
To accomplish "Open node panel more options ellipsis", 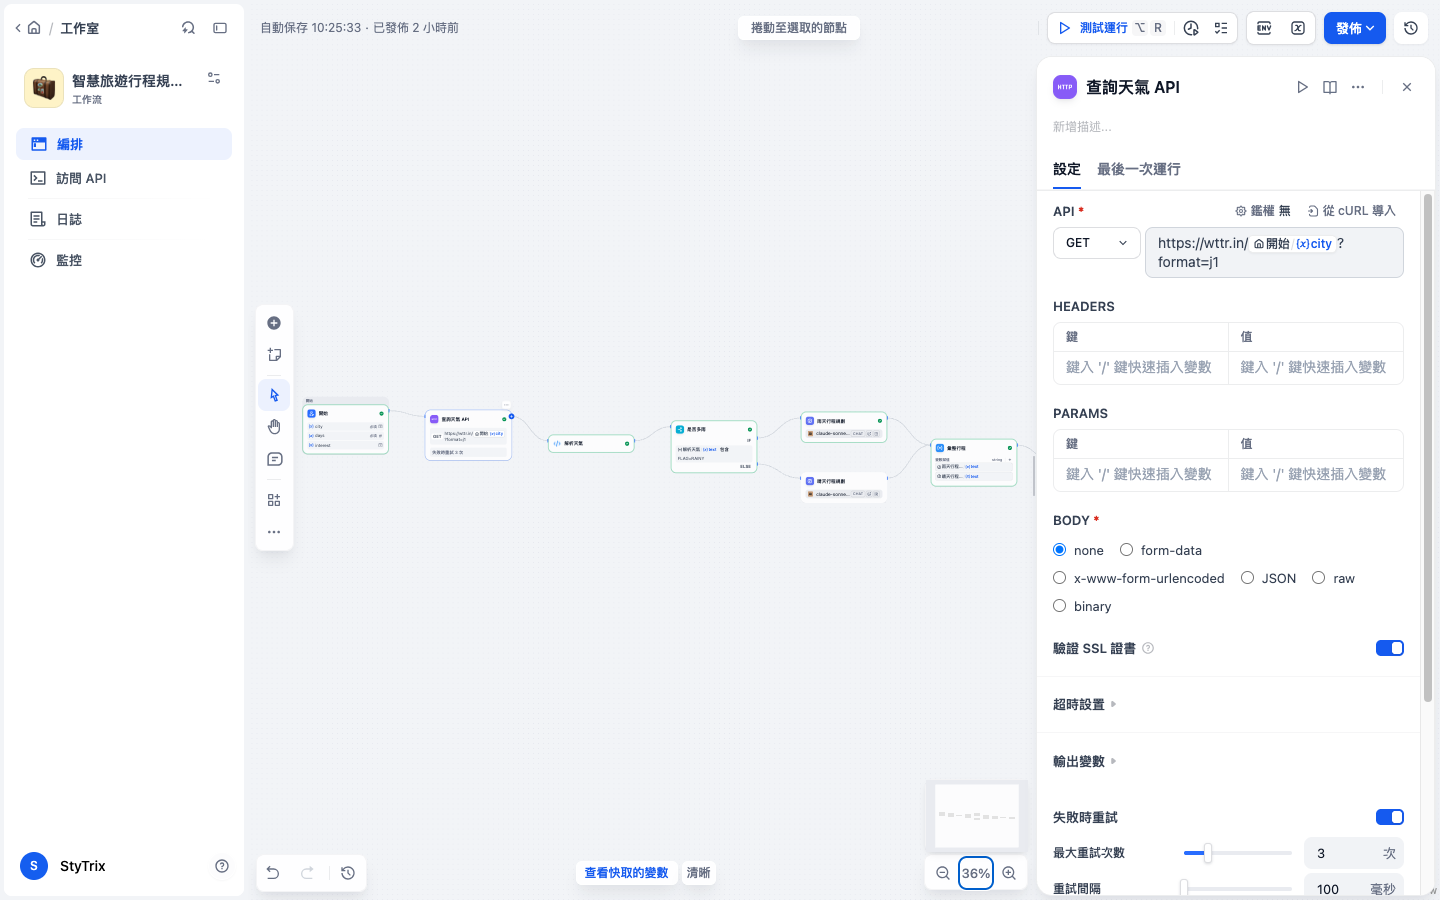I will coord(1358,87).
